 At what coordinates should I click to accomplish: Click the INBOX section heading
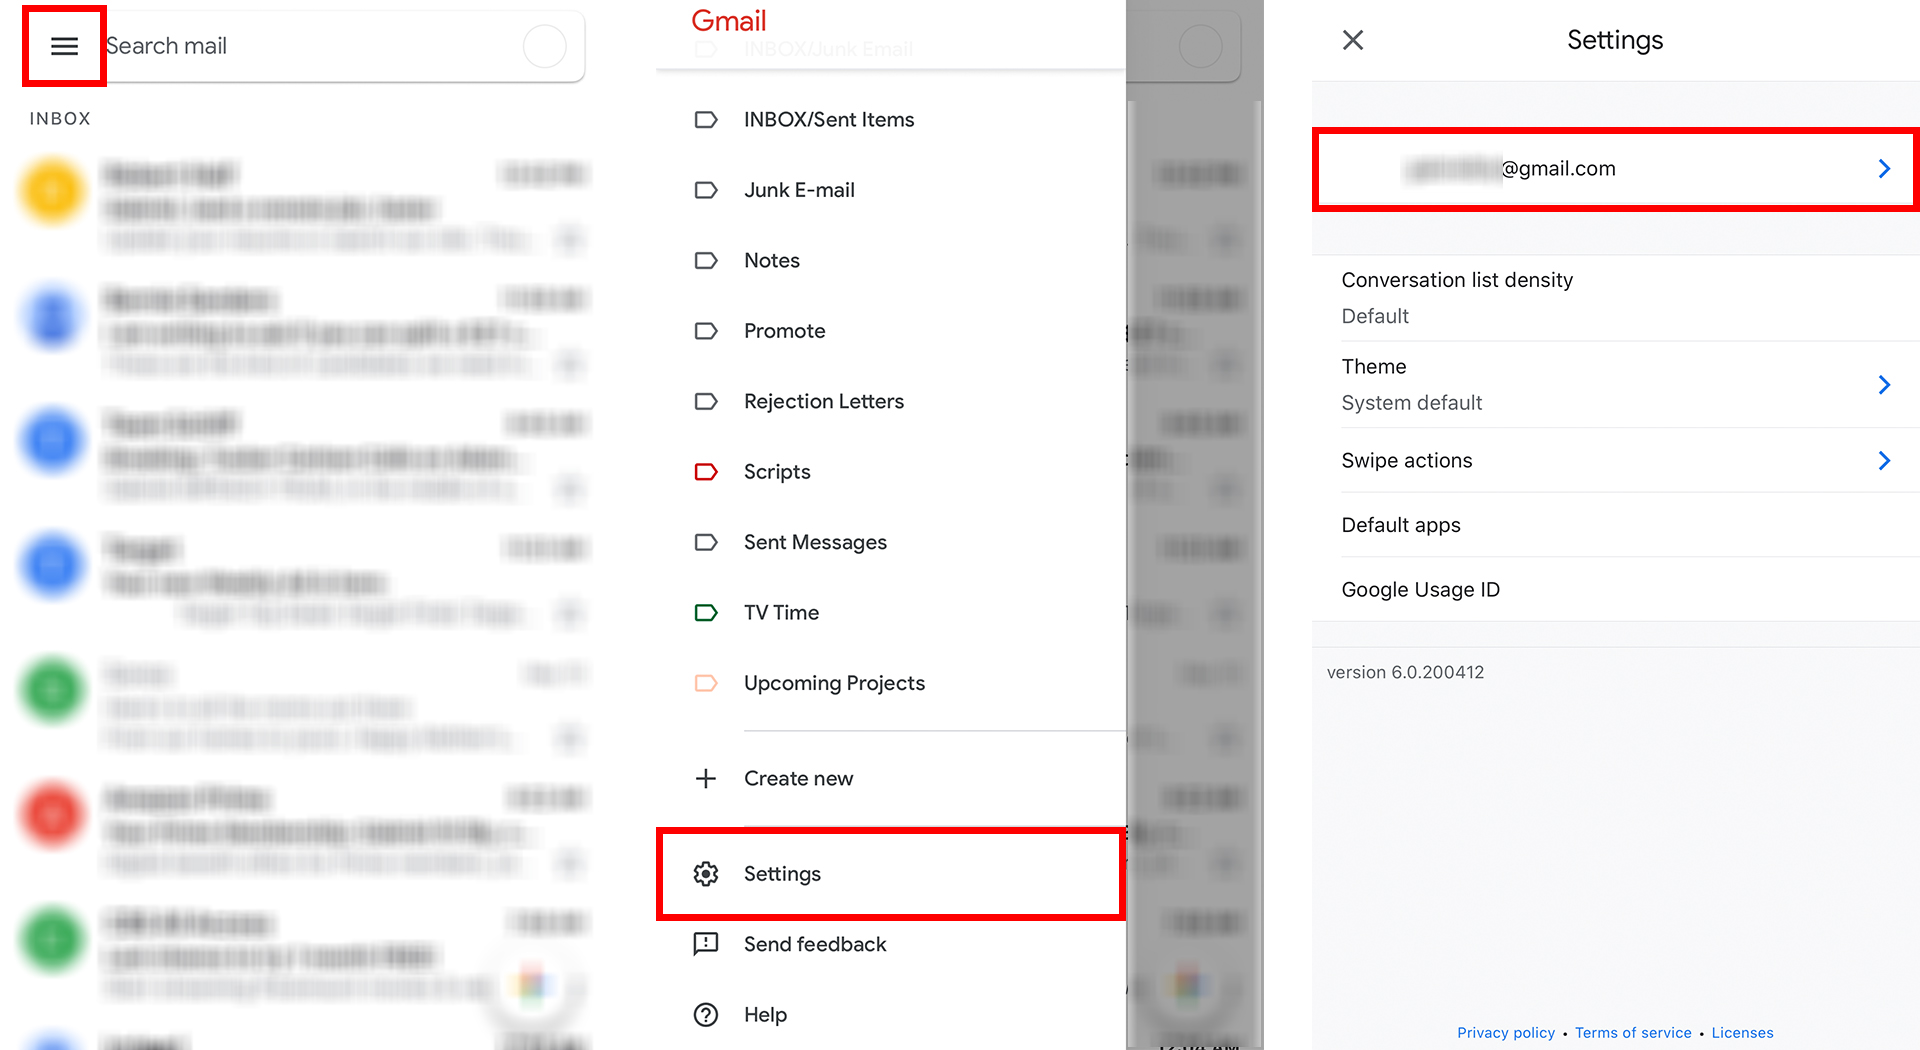(60, 119)
